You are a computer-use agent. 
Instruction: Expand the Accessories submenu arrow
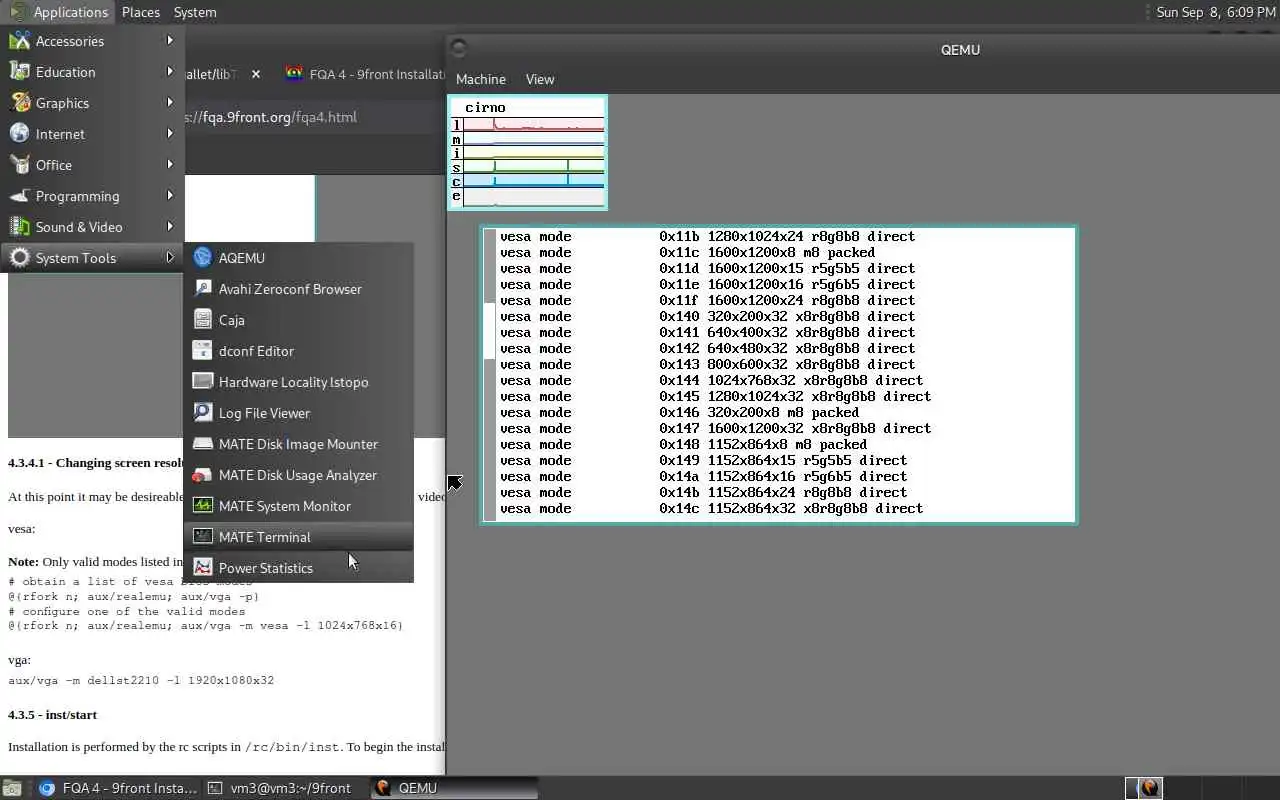[x=170, y=41]
